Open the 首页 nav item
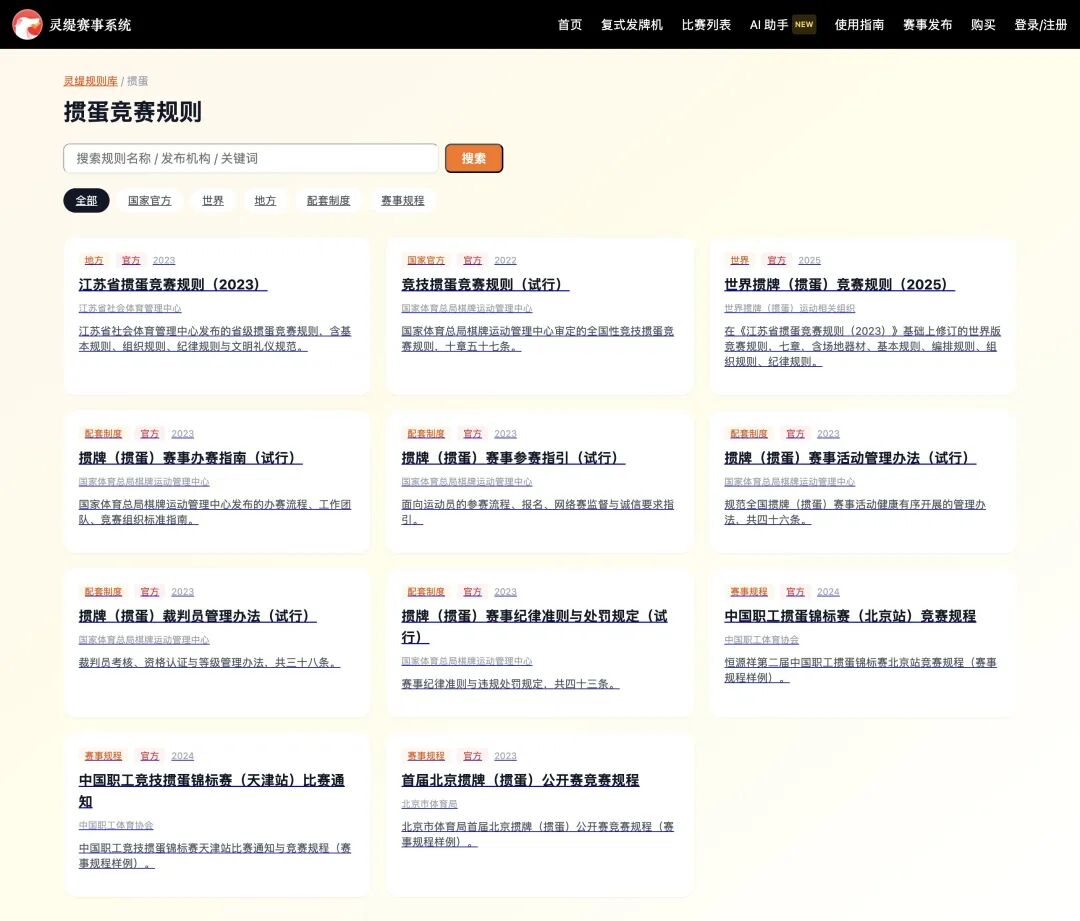Viewport: 1080px width, 921px height. tap(570, 25)
